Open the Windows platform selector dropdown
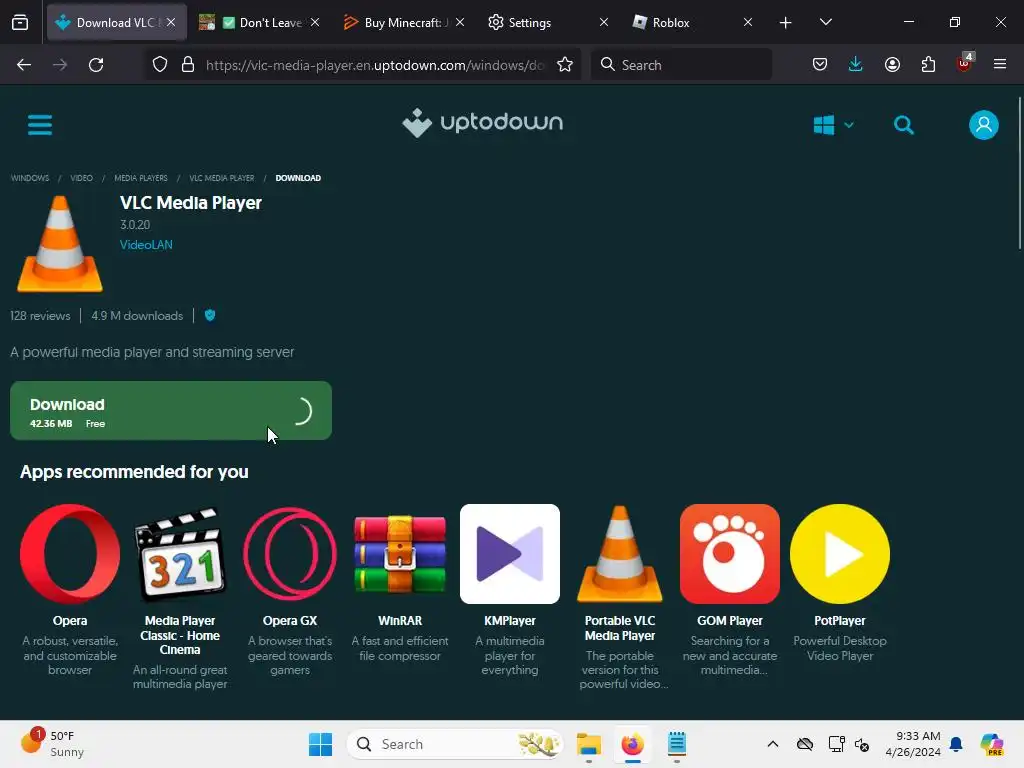 [x=833, y=125]
